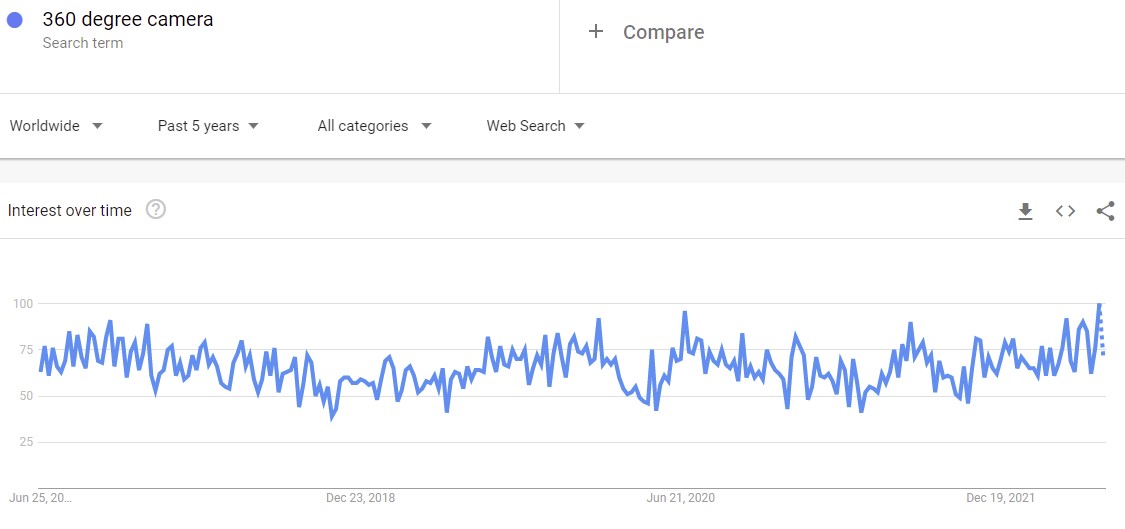Click the Jun 21, 2020 date label

click(x=681, y=497)
